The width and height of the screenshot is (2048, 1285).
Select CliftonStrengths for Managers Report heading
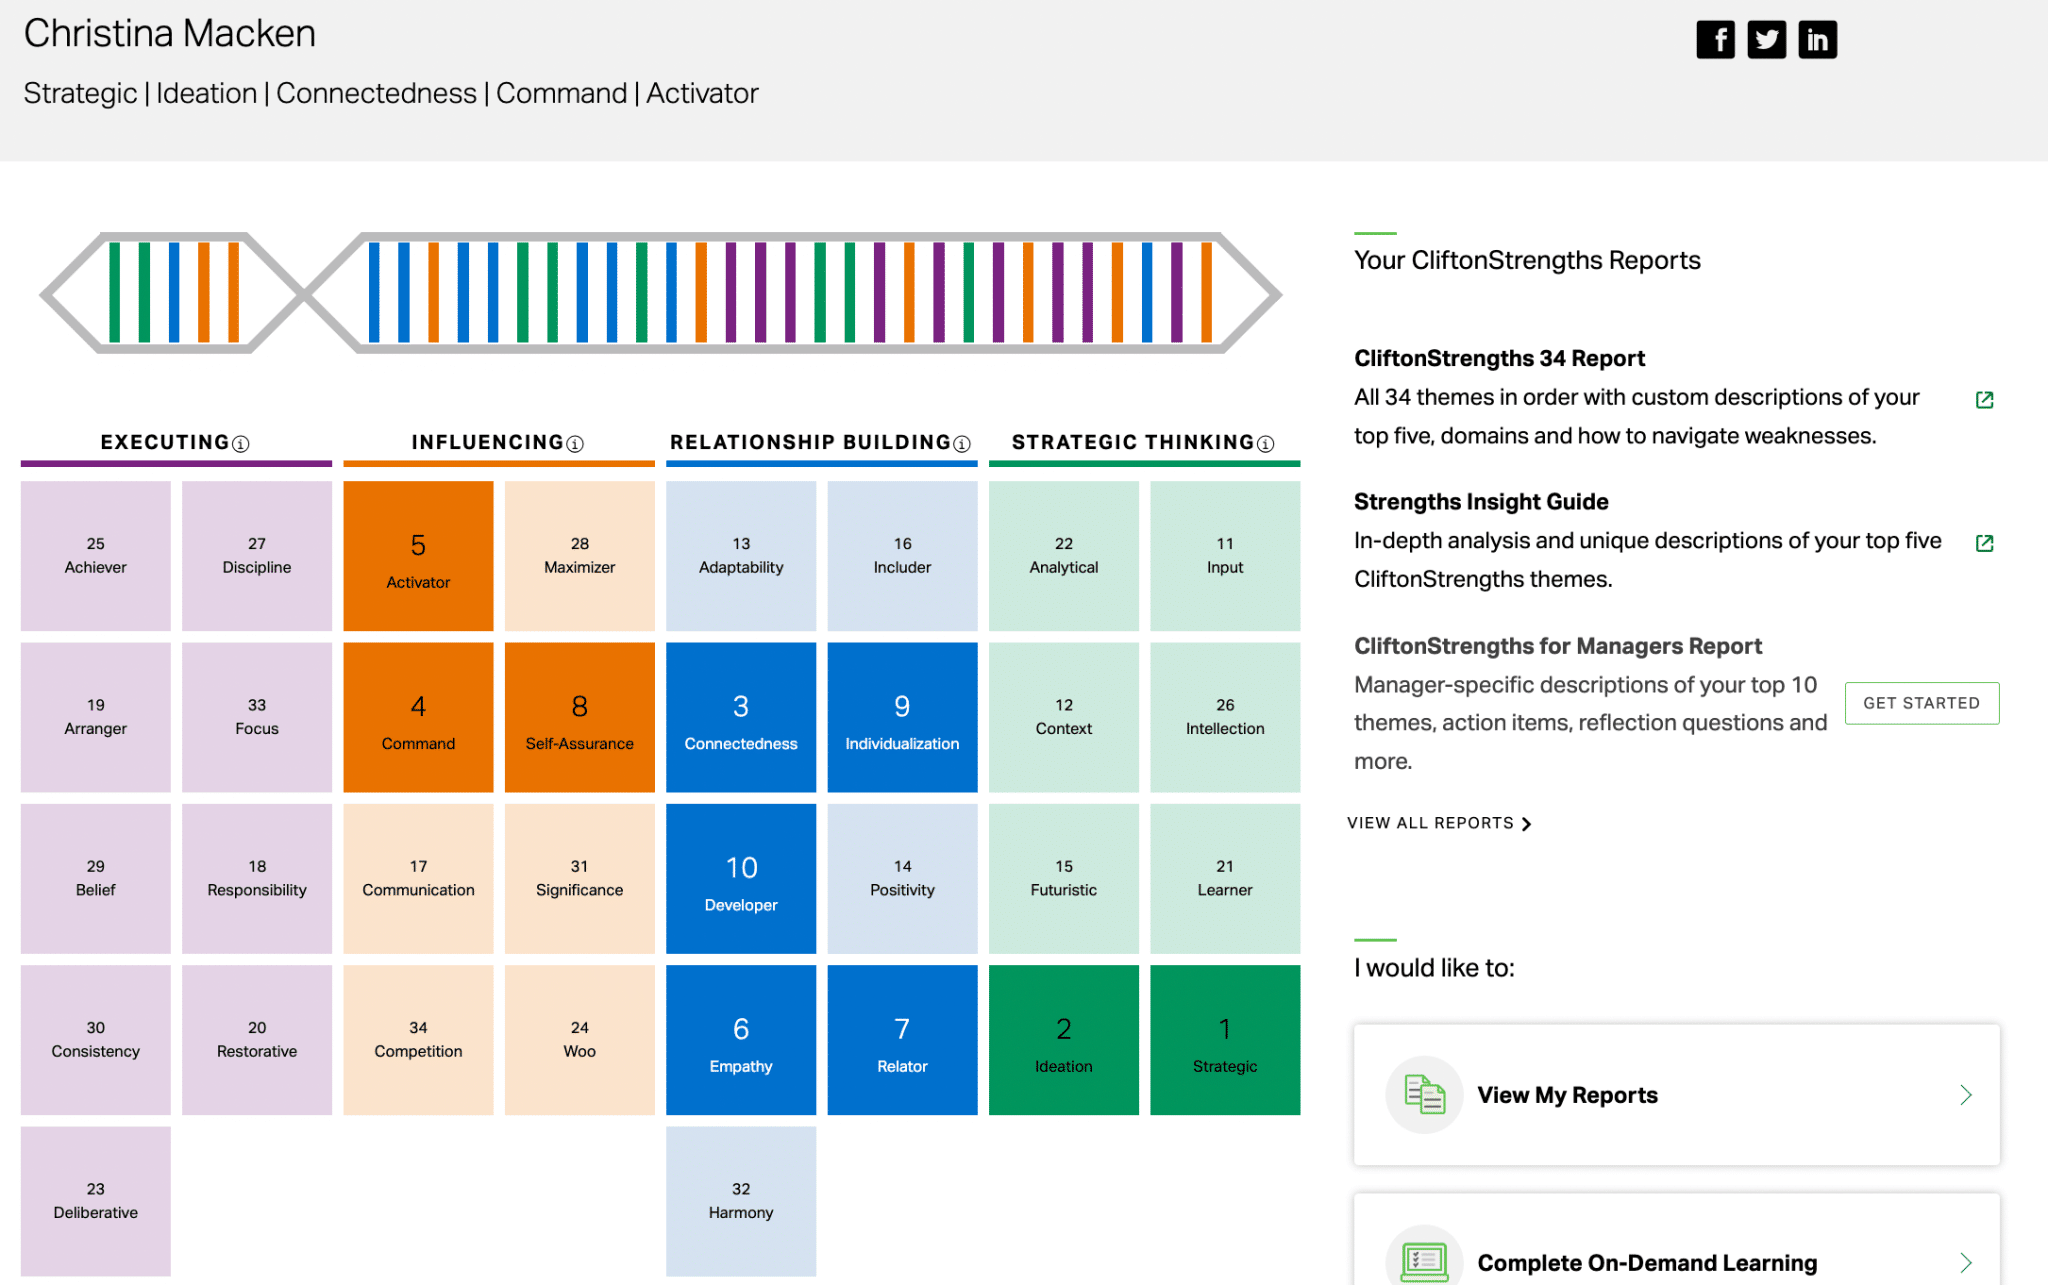[x=1557, y=646]
